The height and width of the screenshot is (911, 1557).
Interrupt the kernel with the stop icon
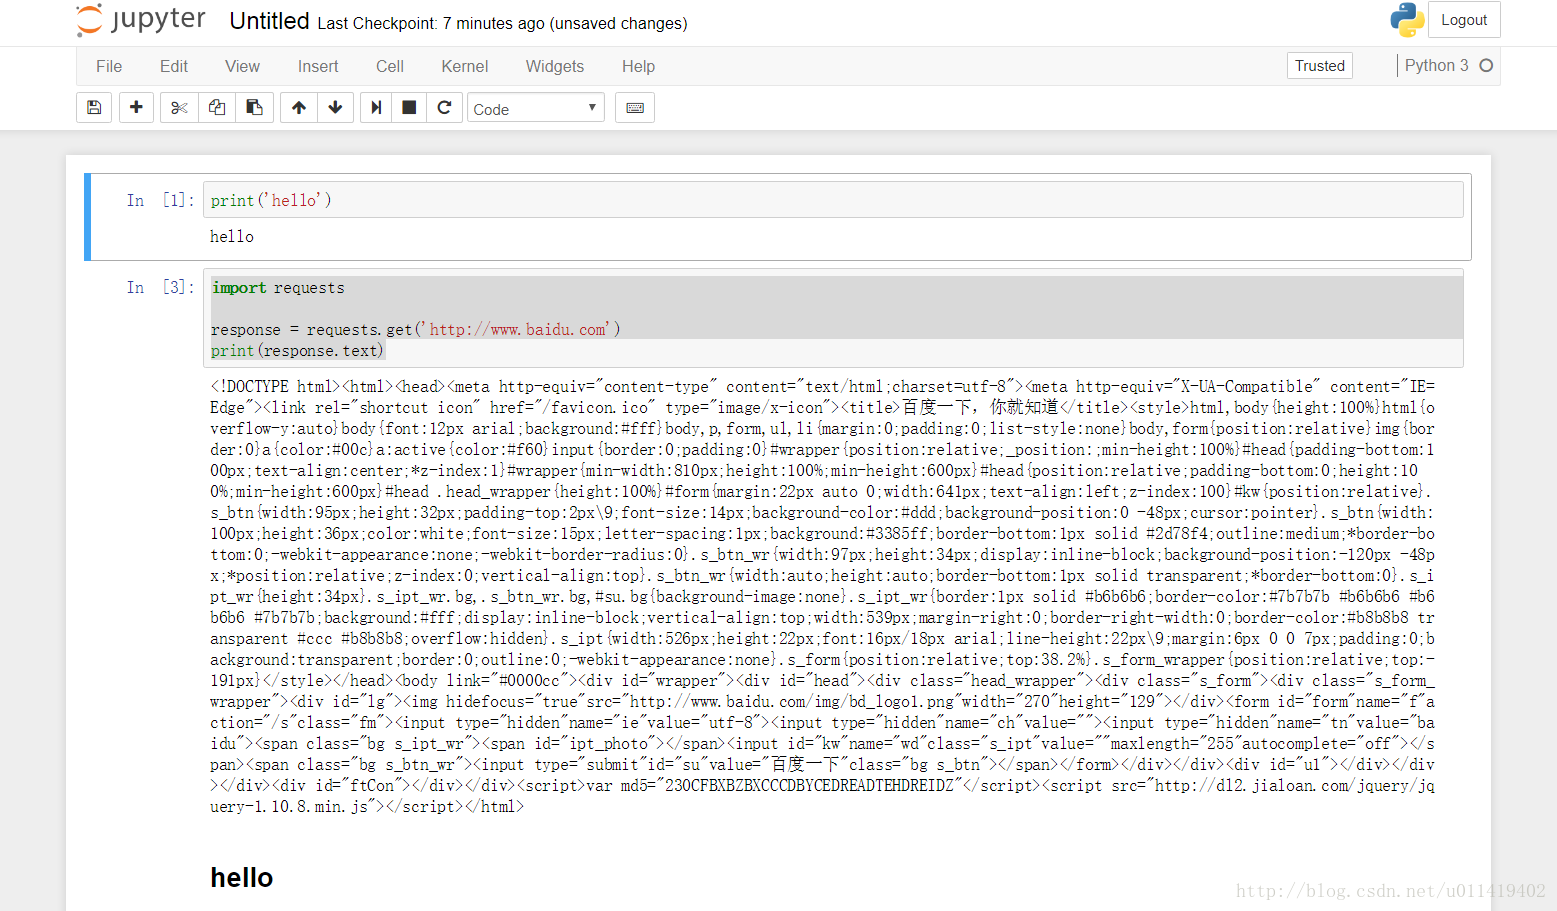click(x=409, y=108)
